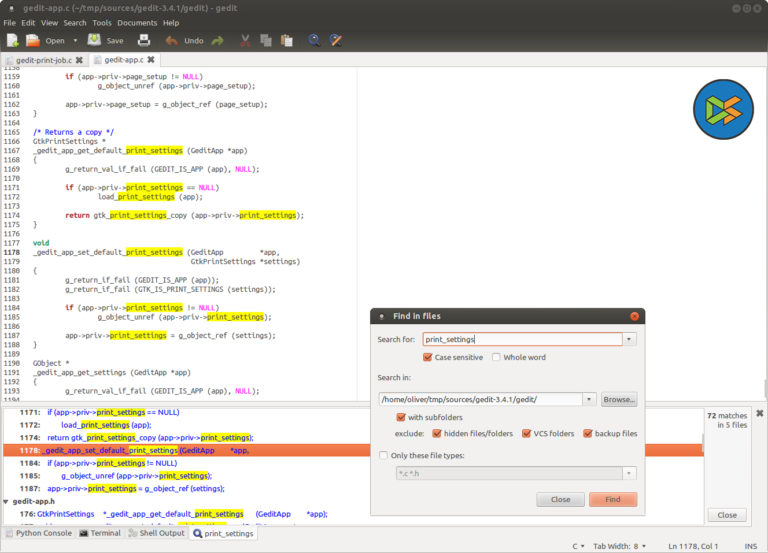Screen dimensions: 768x553
Task: Click the Find and Replace icon
Action: pyautogui.click(x=336, y=41)
